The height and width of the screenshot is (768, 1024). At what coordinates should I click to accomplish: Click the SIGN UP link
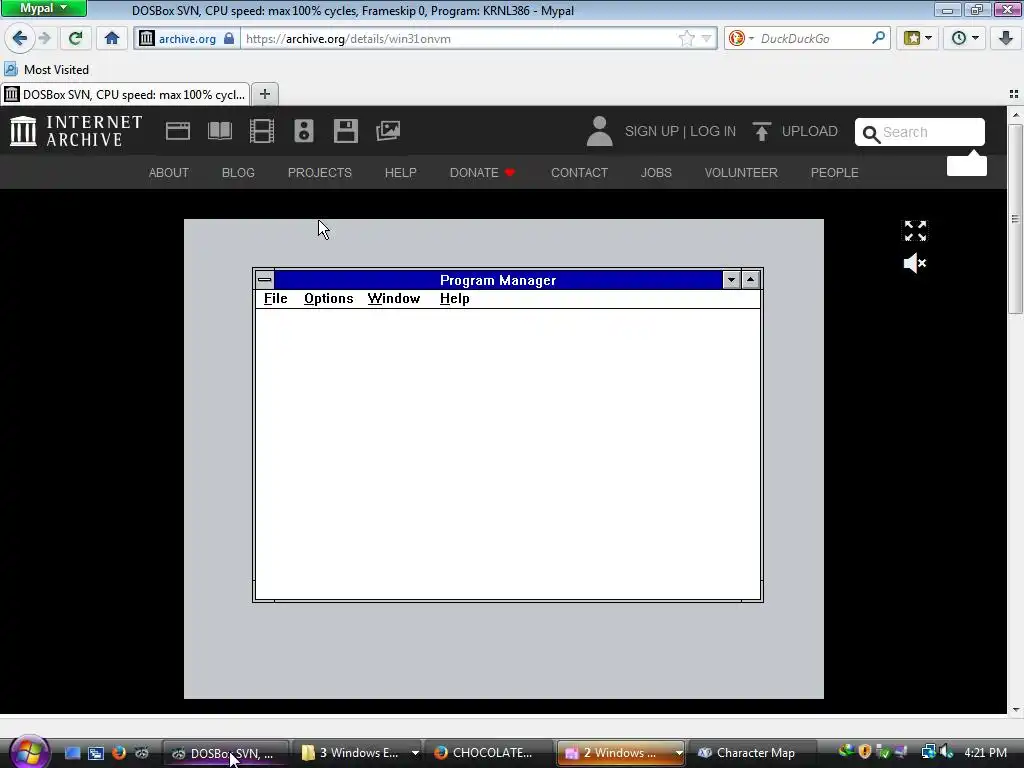coord(652,131)
